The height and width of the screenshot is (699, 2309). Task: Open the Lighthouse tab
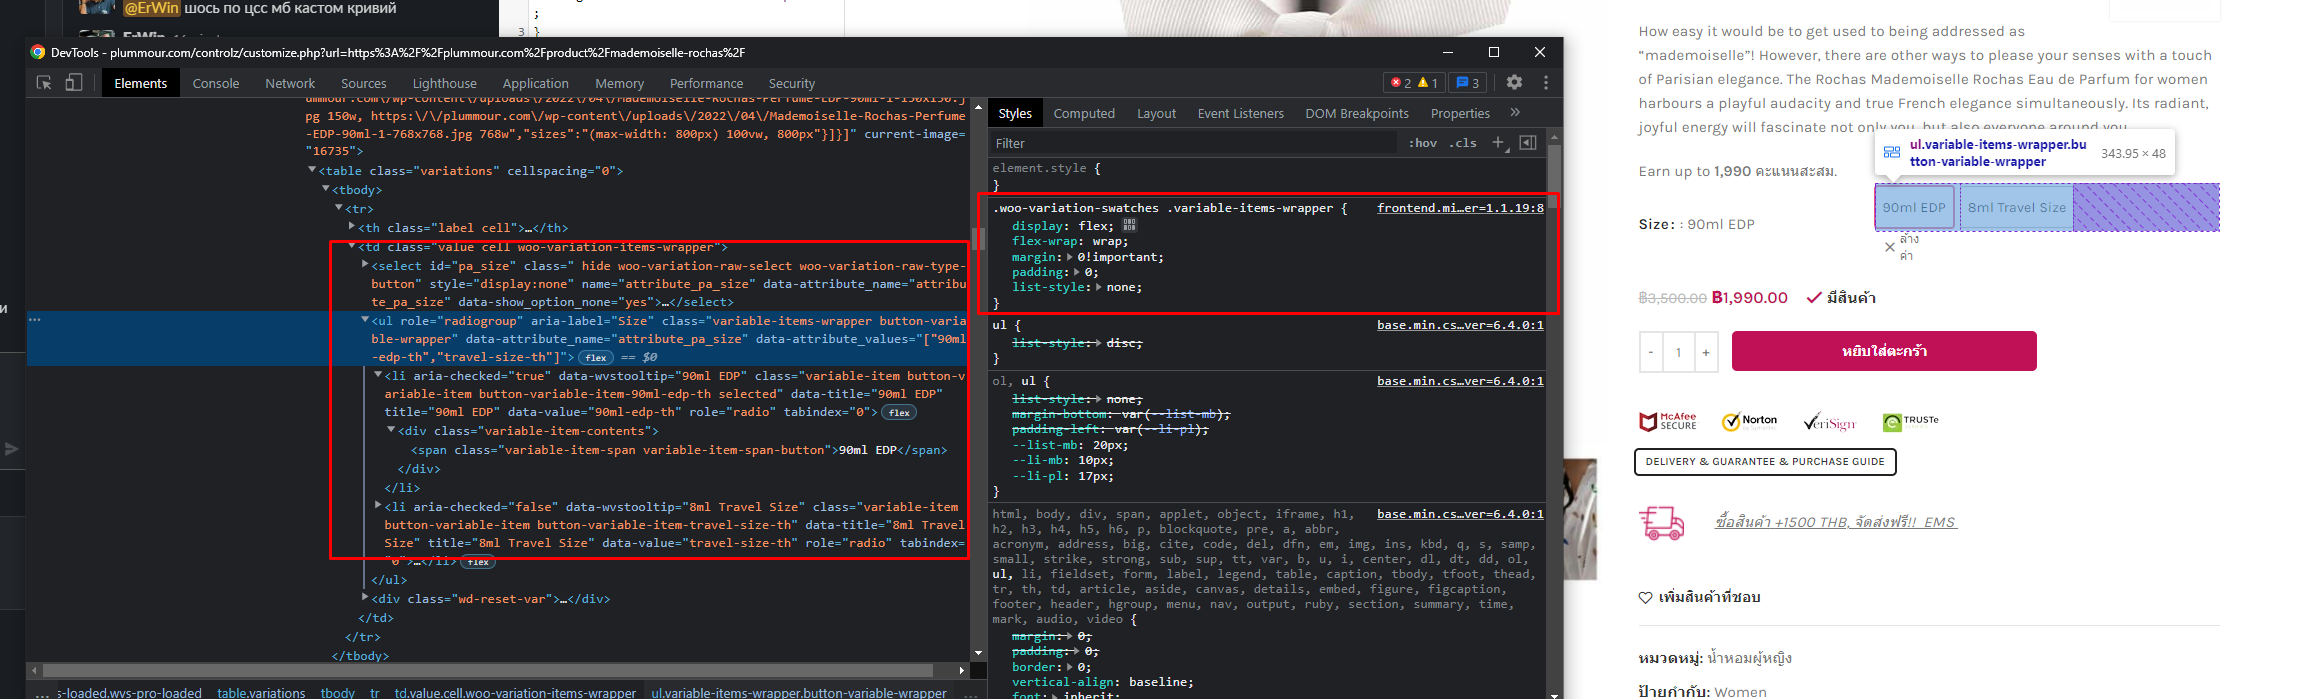click(x=445, y=83)
